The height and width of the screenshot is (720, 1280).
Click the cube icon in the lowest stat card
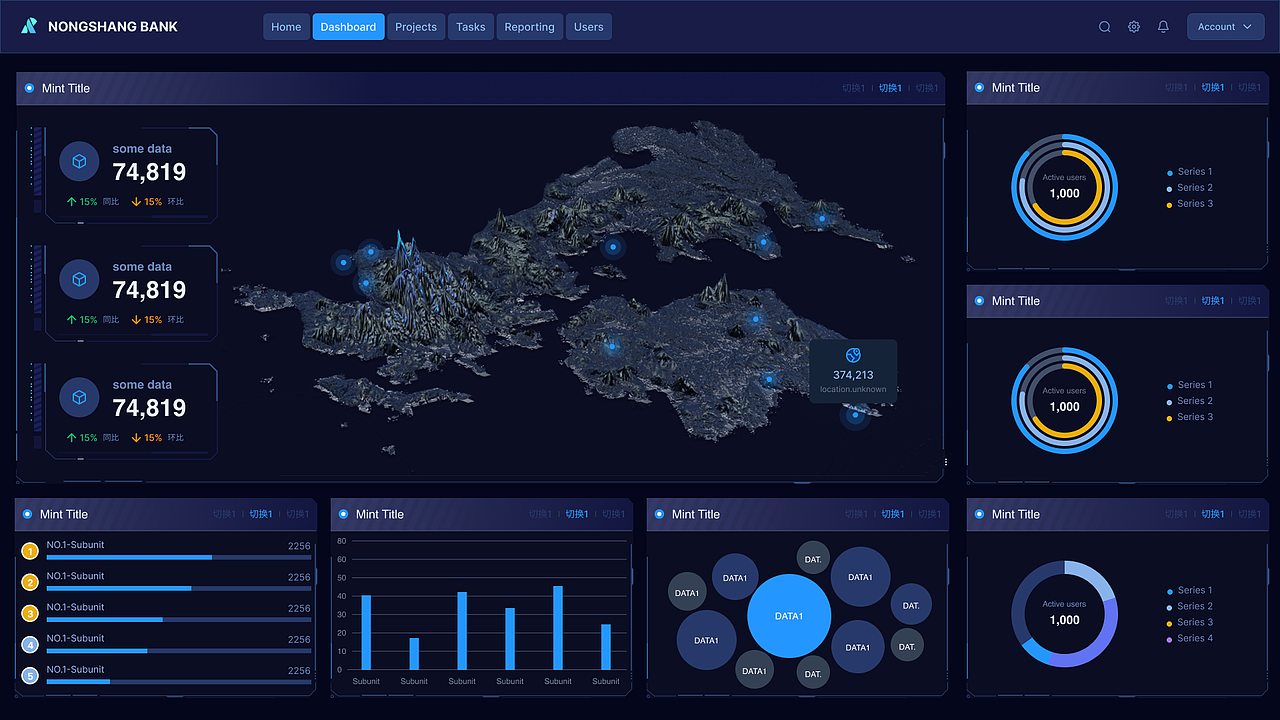click(79, 397)
